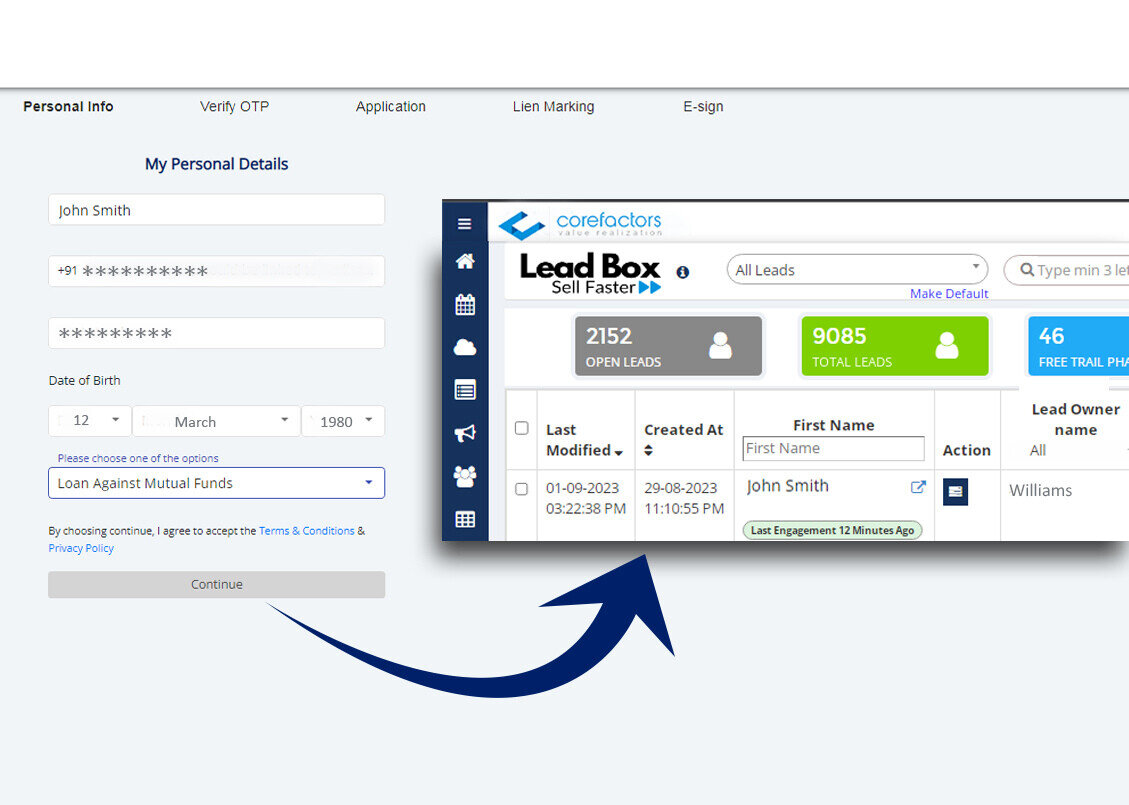Click the First Name filter input
The height and width of the screenshot is (805, 1129).
click(834, 449)
